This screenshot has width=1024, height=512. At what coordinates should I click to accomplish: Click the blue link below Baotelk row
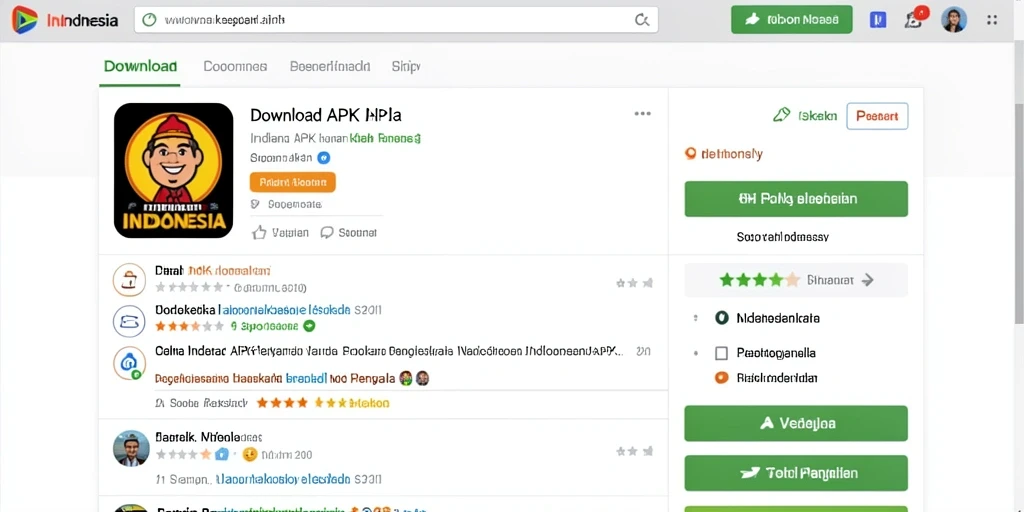click(282, 479)
